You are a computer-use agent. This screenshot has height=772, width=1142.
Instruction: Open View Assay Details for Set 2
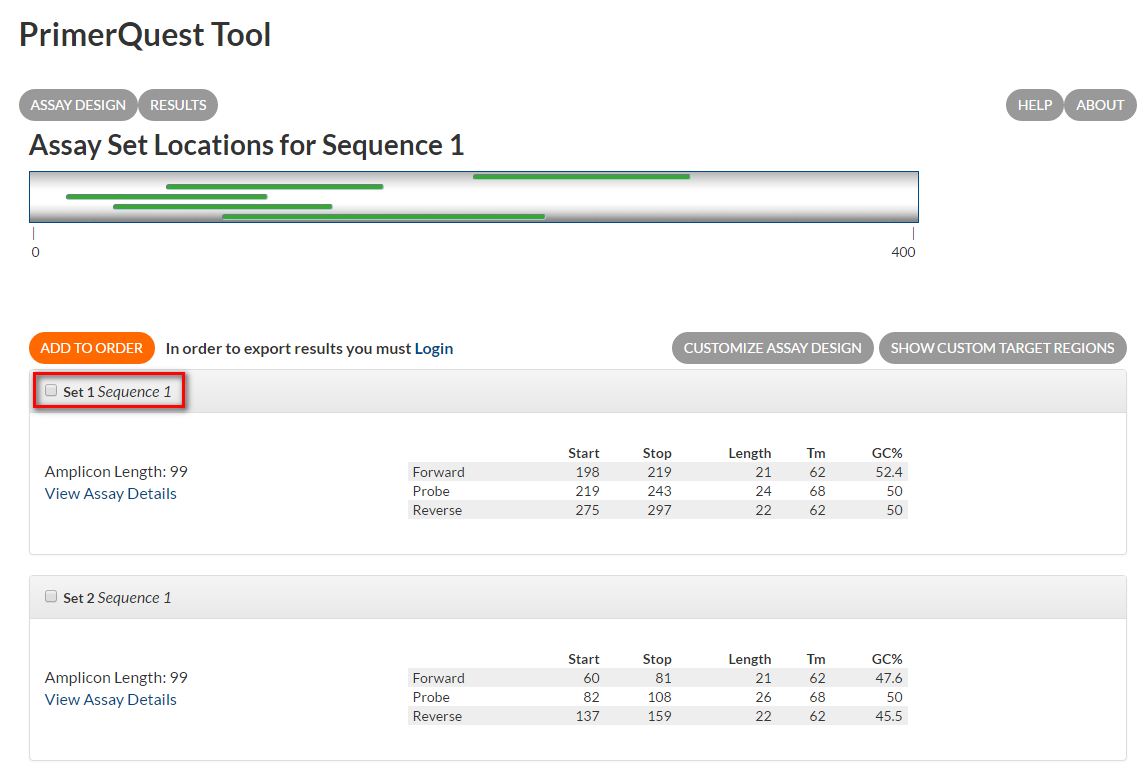111,700
